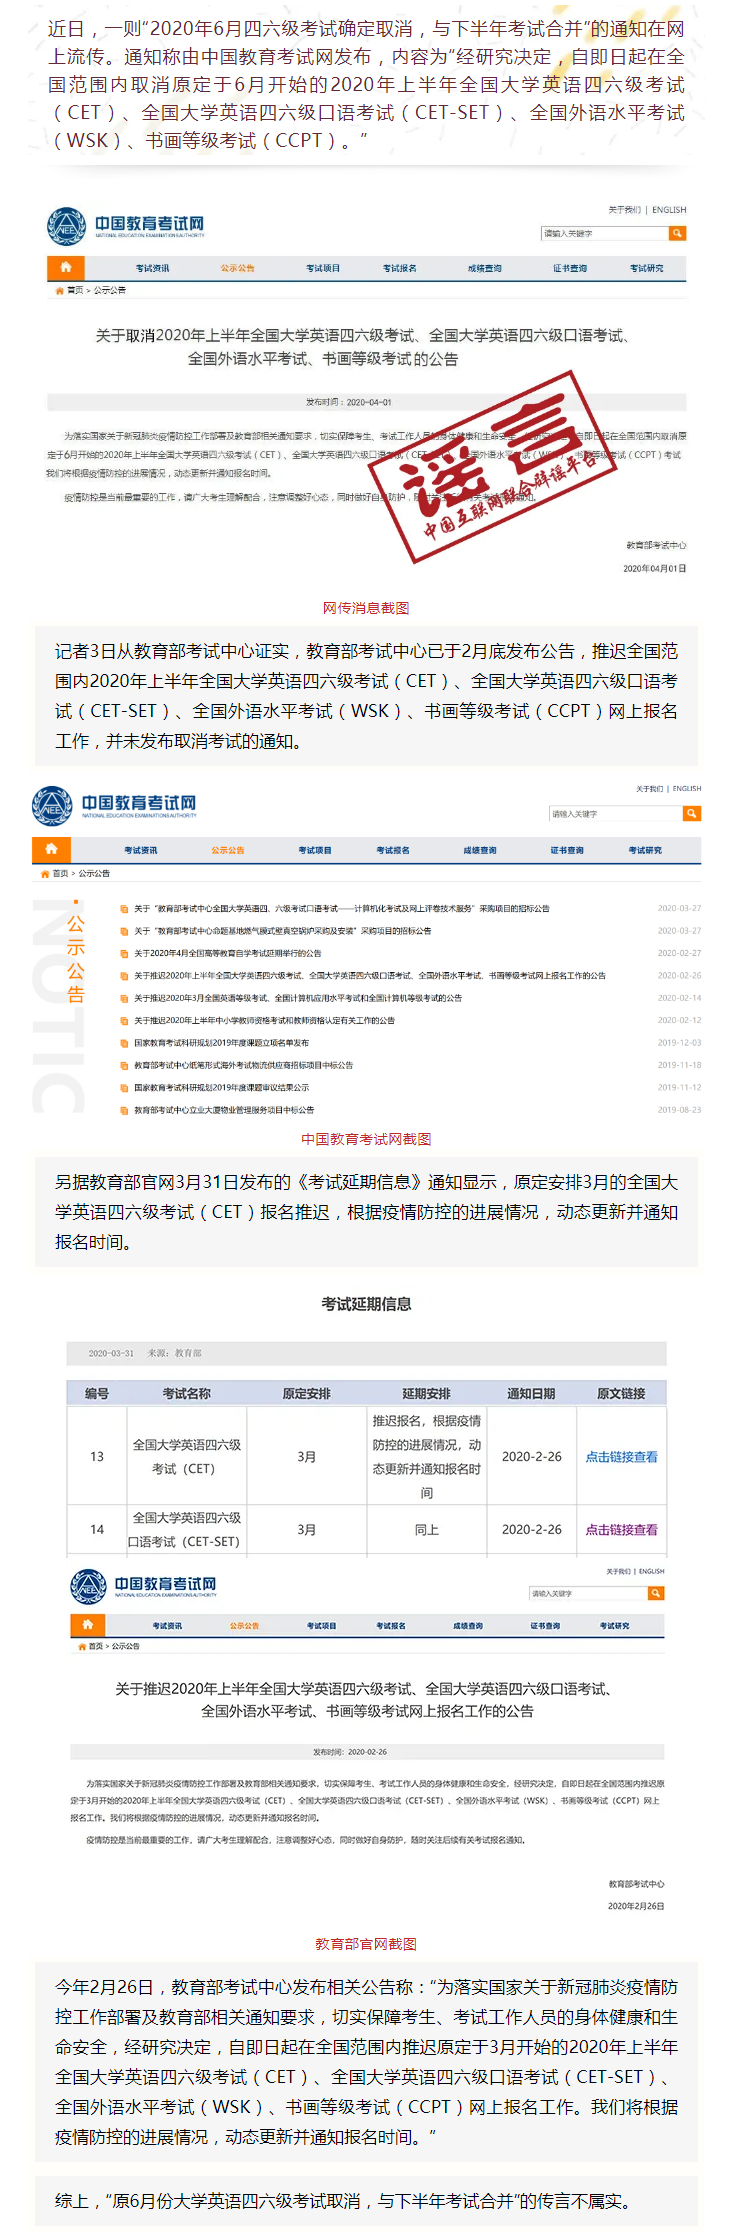Click the 考试延期信息 table heading
This screenshot has width=729, height=2237.
click(366, 1304)
